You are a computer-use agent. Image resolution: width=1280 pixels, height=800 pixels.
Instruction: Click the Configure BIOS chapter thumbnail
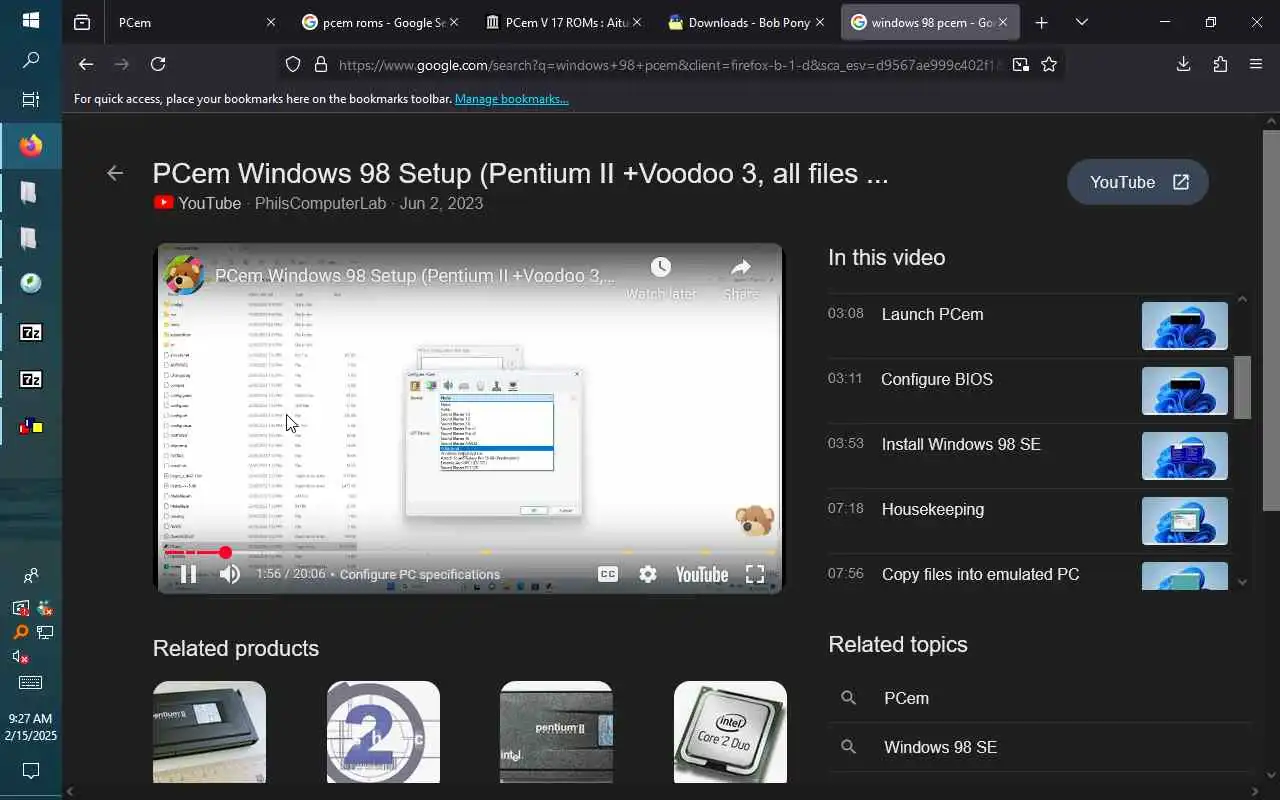1185,391
